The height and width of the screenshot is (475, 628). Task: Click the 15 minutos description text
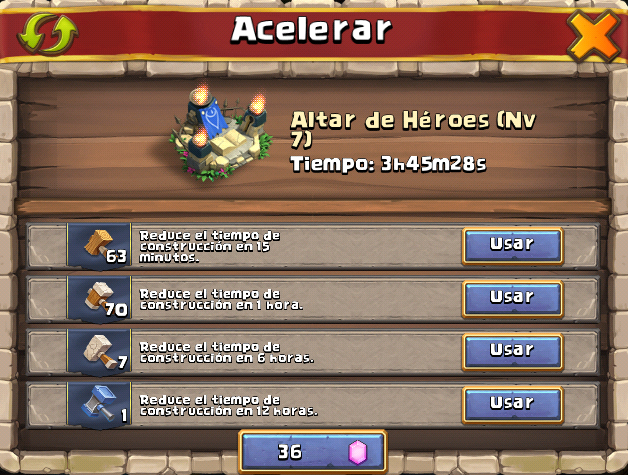pos(210,246)
